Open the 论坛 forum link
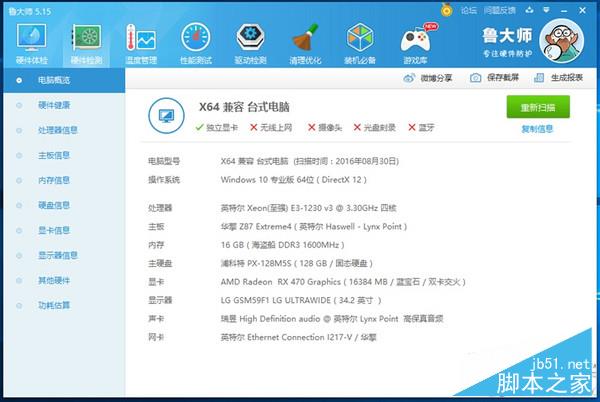Viewport: 600px width, 402px height. pos(469,10)
